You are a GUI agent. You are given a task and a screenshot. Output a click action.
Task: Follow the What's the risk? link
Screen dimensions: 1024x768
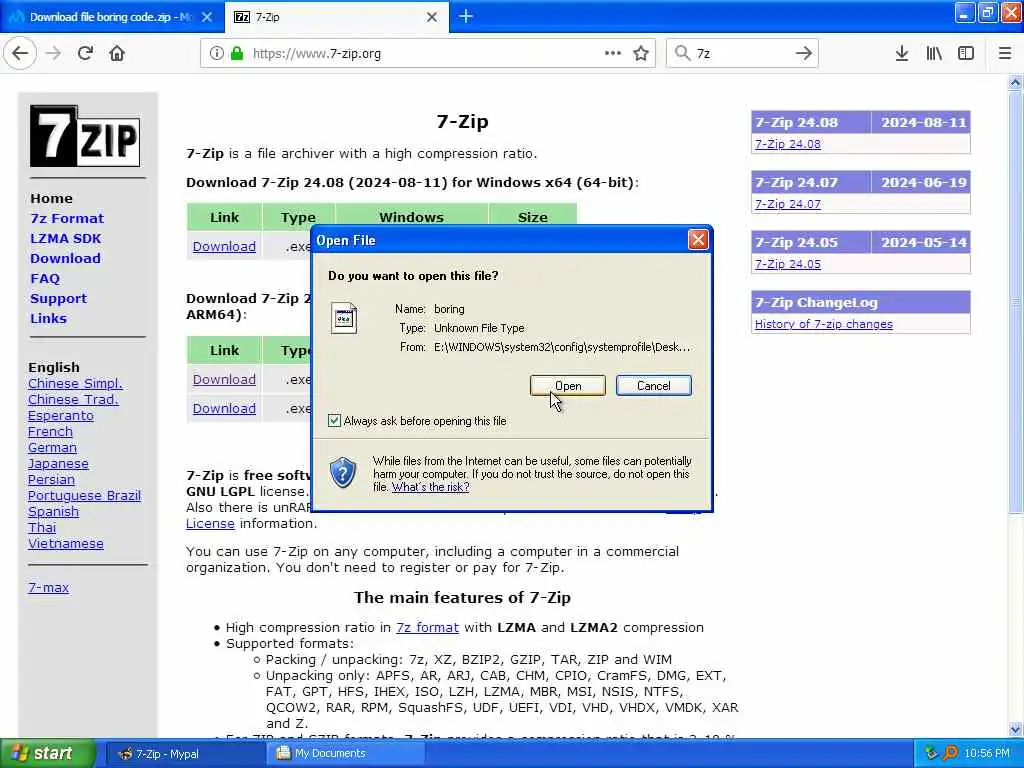coord(430,487)
